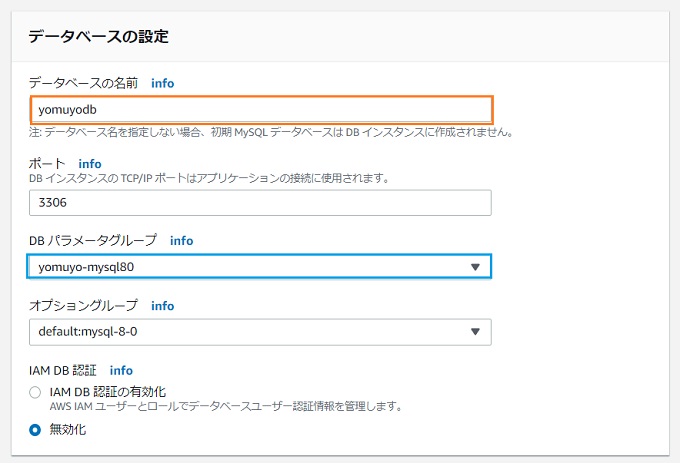
Task: Open info link beside ポート label
Action: pyautogui.click(x=90, y=164)
